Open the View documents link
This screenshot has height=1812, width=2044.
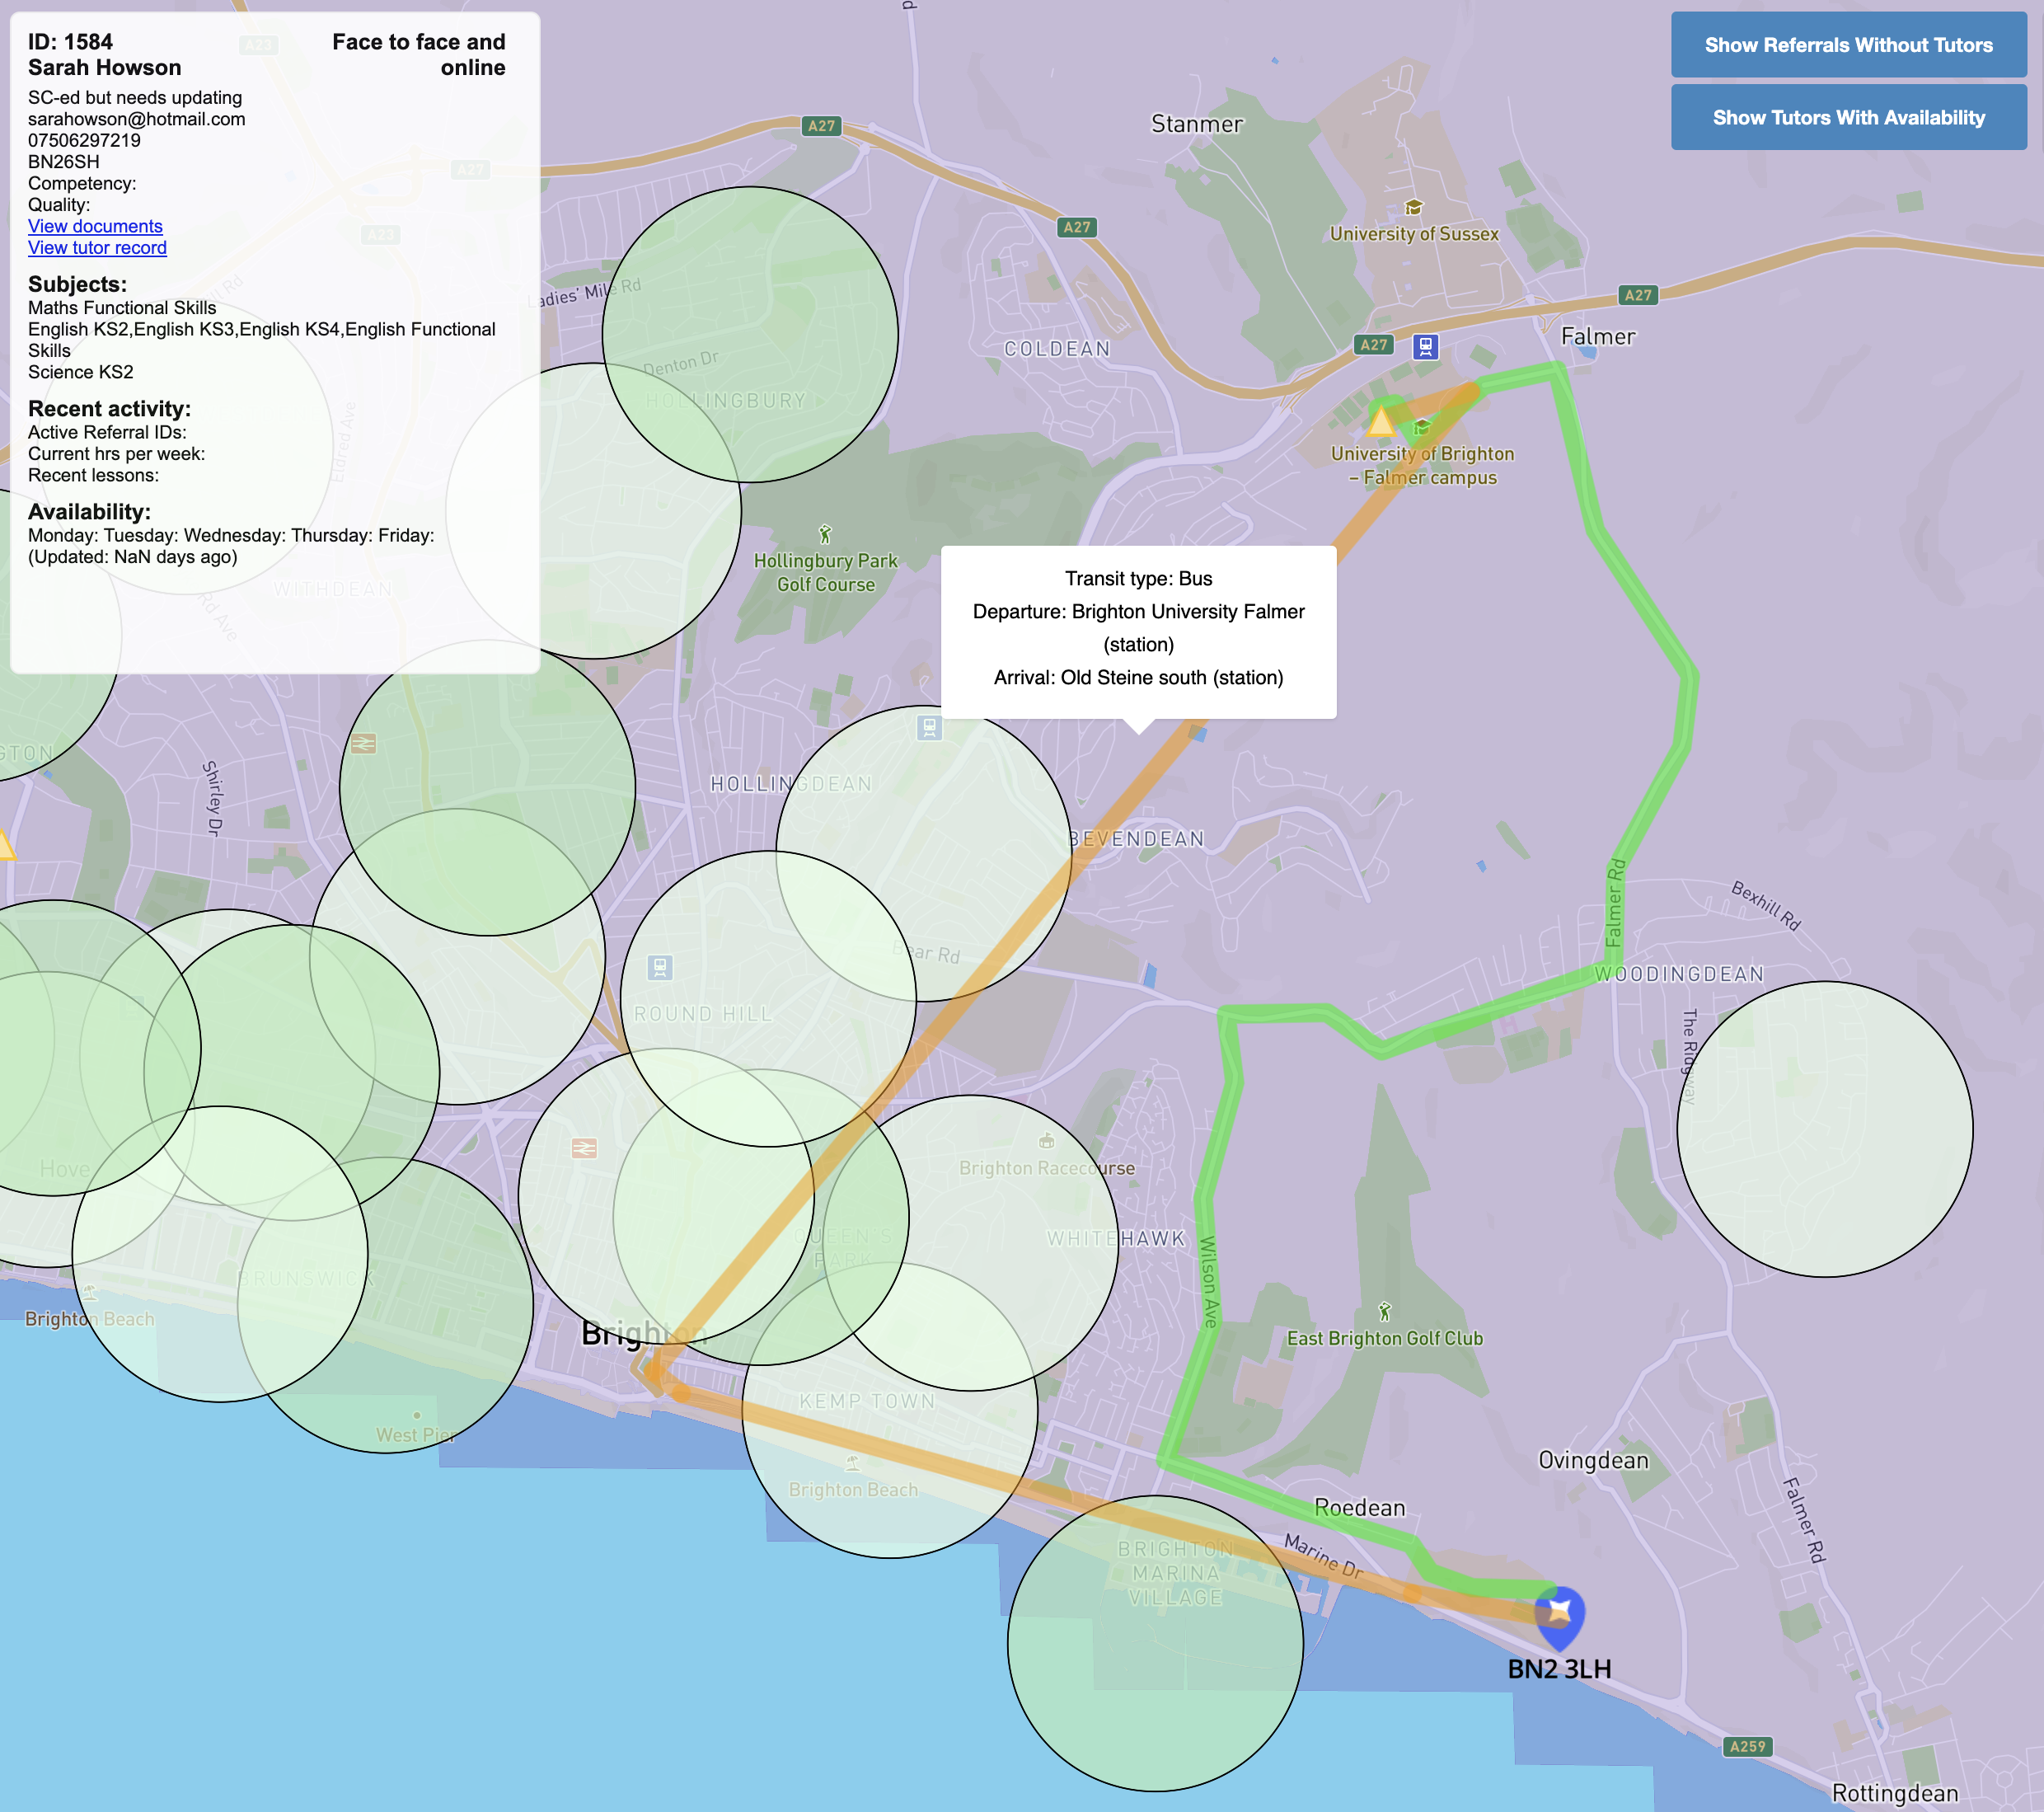pyautogui.click(x=95, y=226)
